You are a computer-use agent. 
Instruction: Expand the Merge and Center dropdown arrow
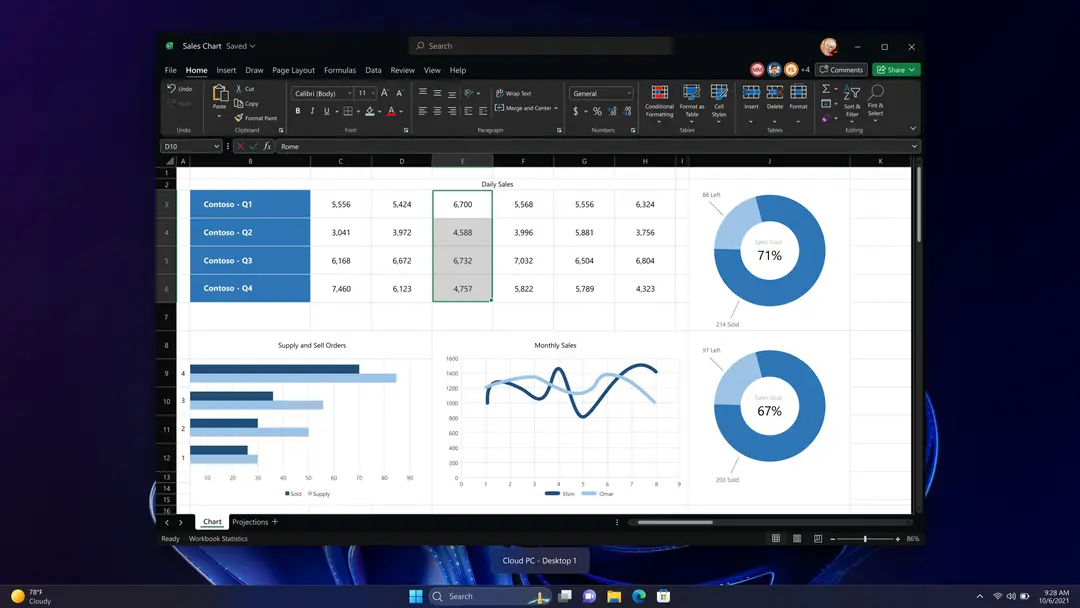tap(556, 108)
